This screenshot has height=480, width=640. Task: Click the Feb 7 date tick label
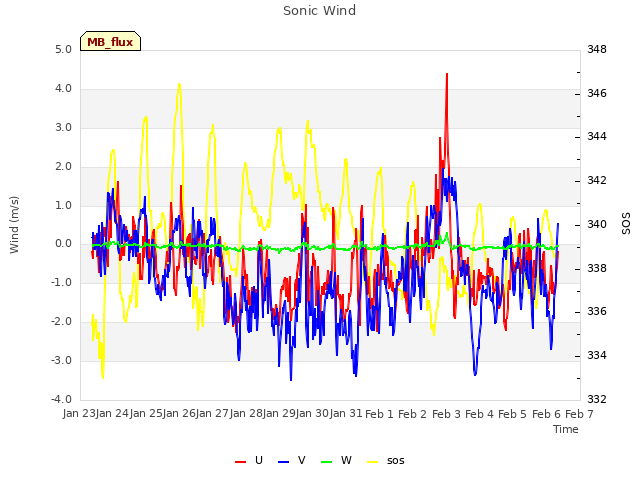pos(580,414)
